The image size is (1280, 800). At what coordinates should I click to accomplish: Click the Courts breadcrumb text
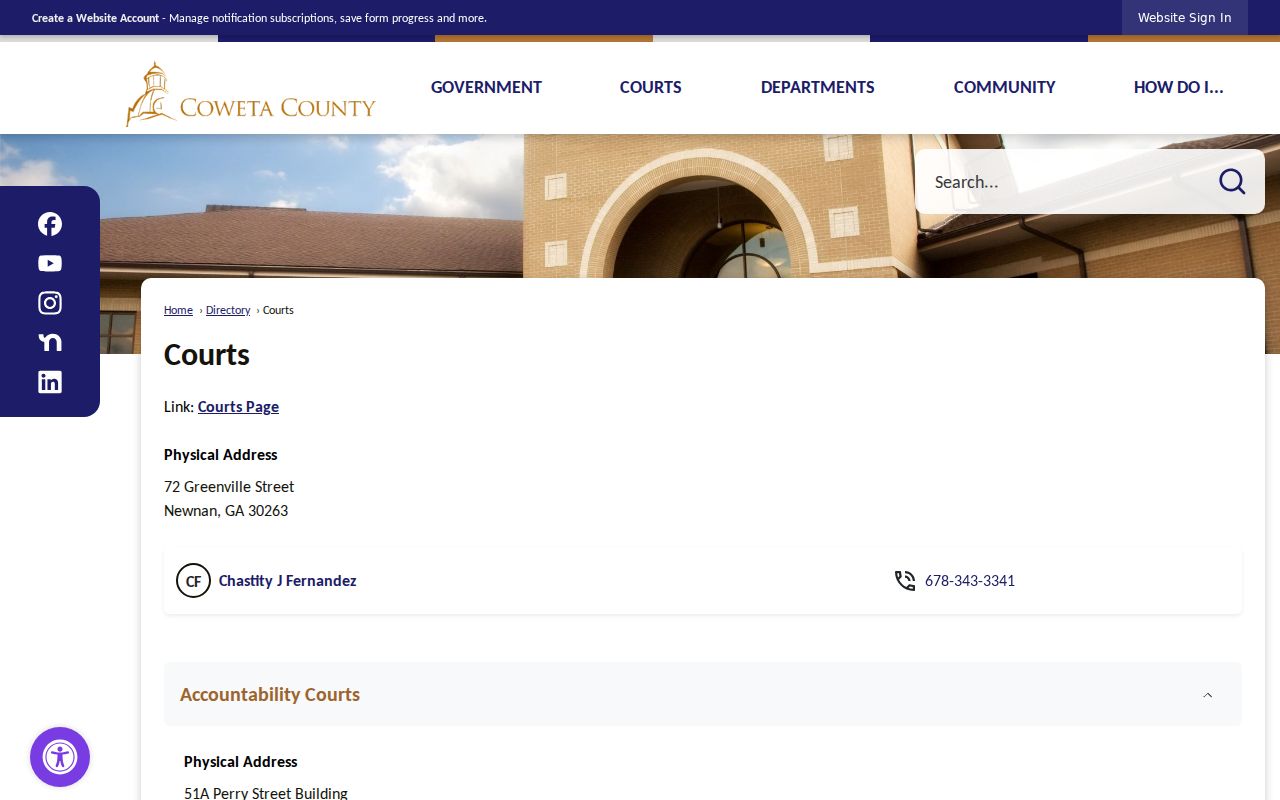[278, 310]
